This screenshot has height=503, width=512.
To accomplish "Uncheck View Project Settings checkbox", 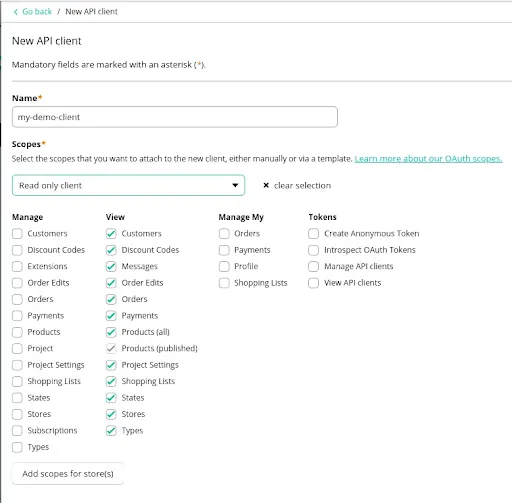I will point(111,365).
